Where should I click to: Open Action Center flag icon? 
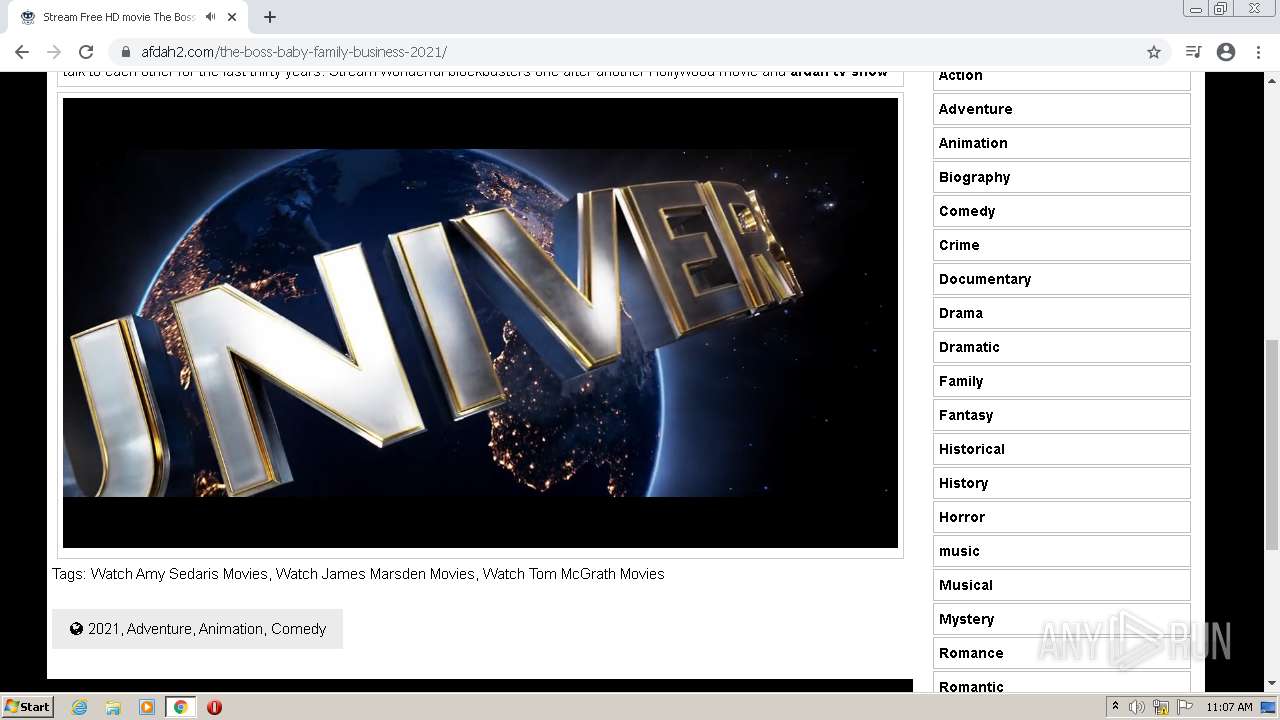pos(1185,707)
